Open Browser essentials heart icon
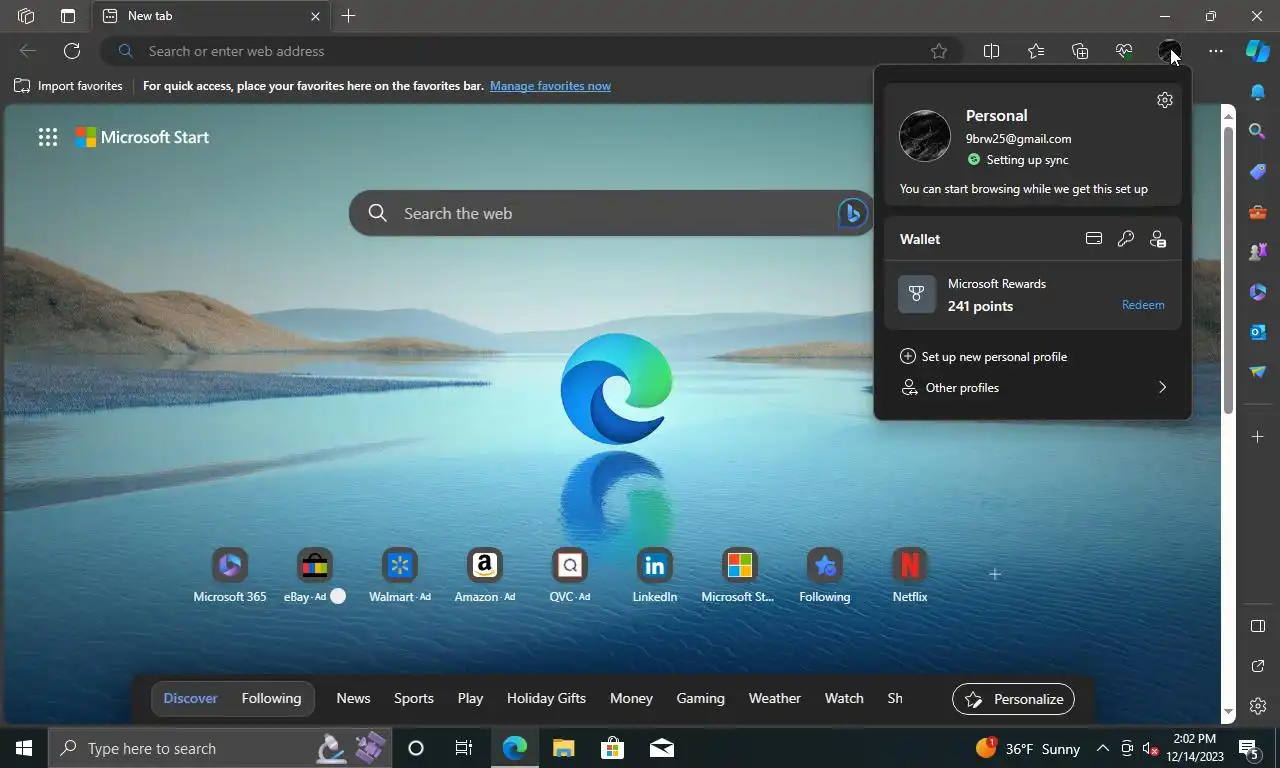 (1124, 51)
